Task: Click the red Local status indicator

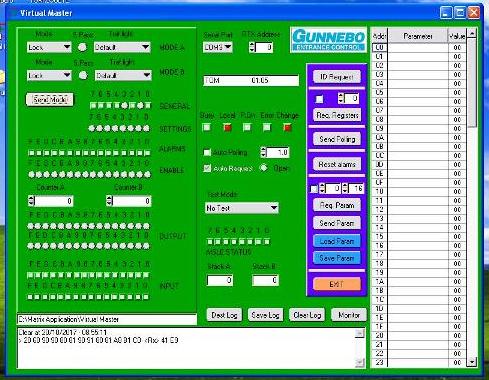Action: point(228,127)
